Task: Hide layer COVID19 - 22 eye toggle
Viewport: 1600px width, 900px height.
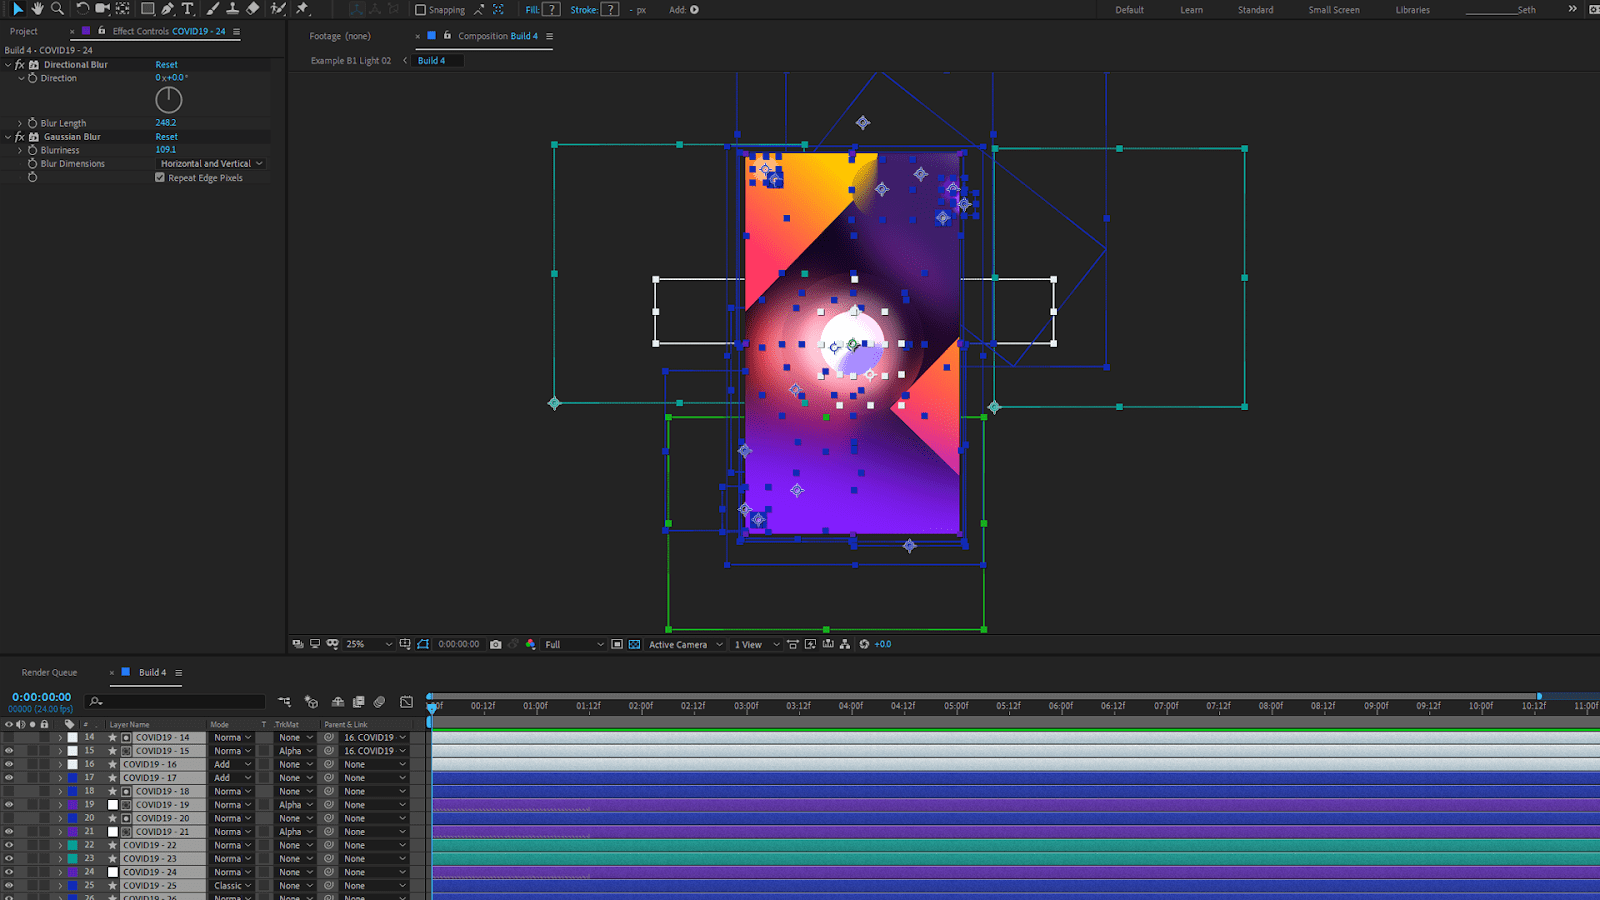Action: (9, 845)
